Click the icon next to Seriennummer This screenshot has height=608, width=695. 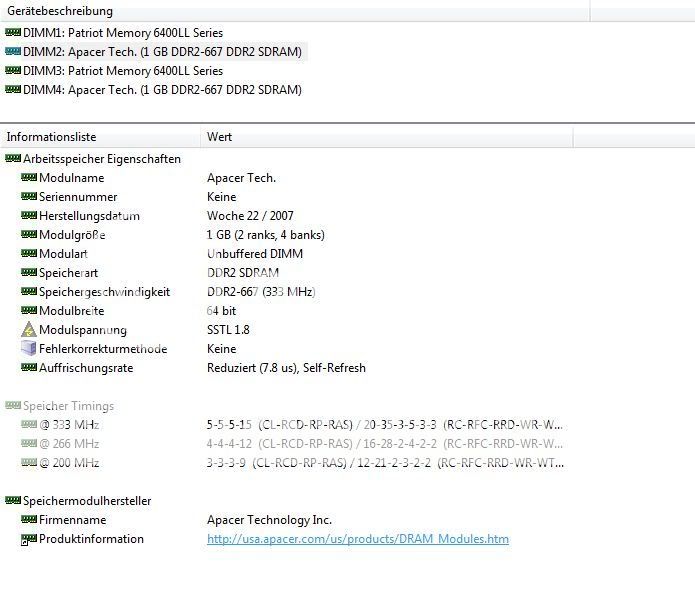[x=29, y=196]
